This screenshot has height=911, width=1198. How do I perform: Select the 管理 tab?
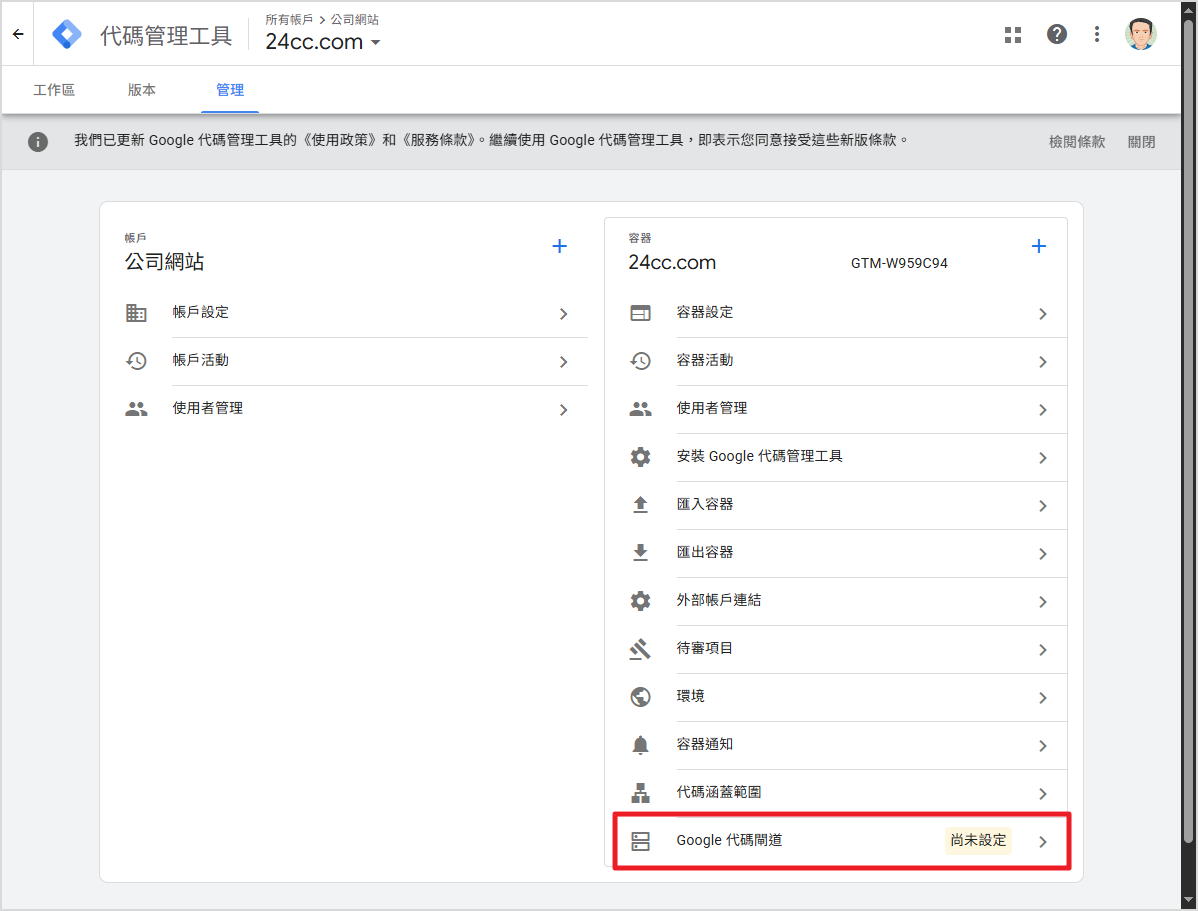coord(230,90)
